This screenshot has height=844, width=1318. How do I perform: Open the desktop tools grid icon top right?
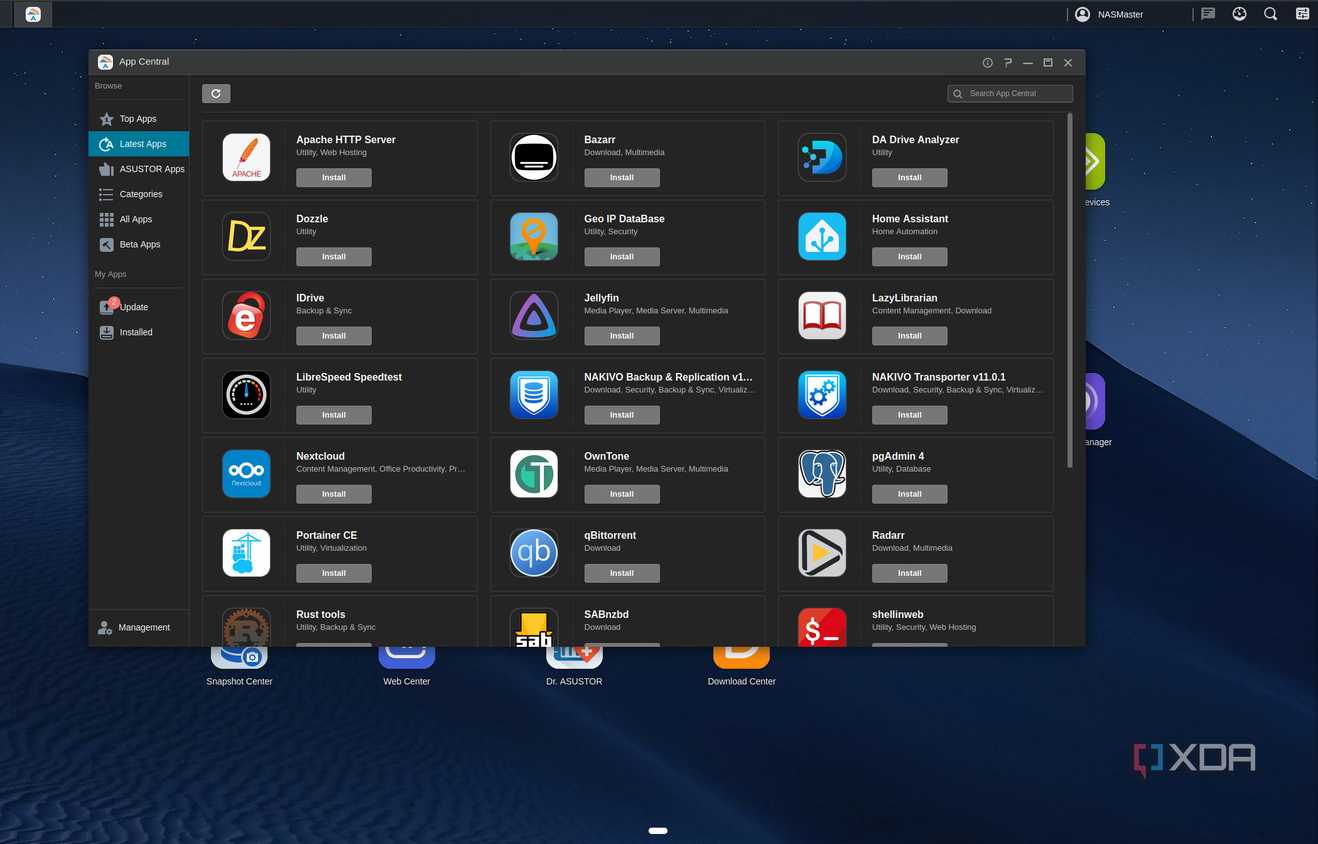coord(1302,14)
